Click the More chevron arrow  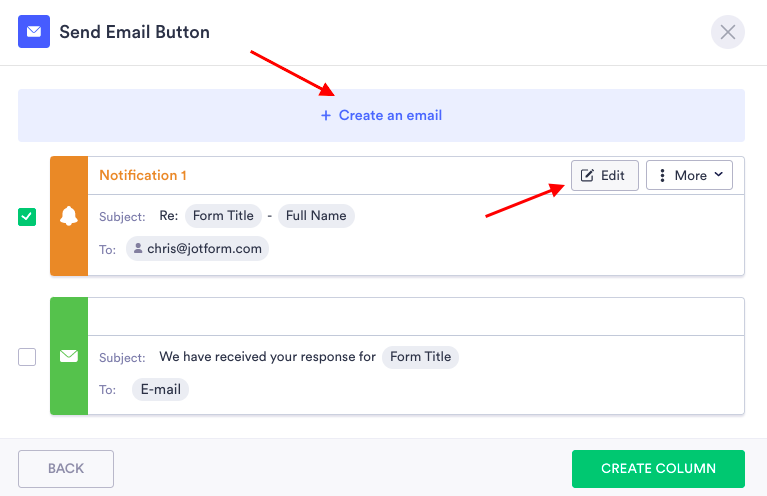pyautogui.click(x=718, y=175)
